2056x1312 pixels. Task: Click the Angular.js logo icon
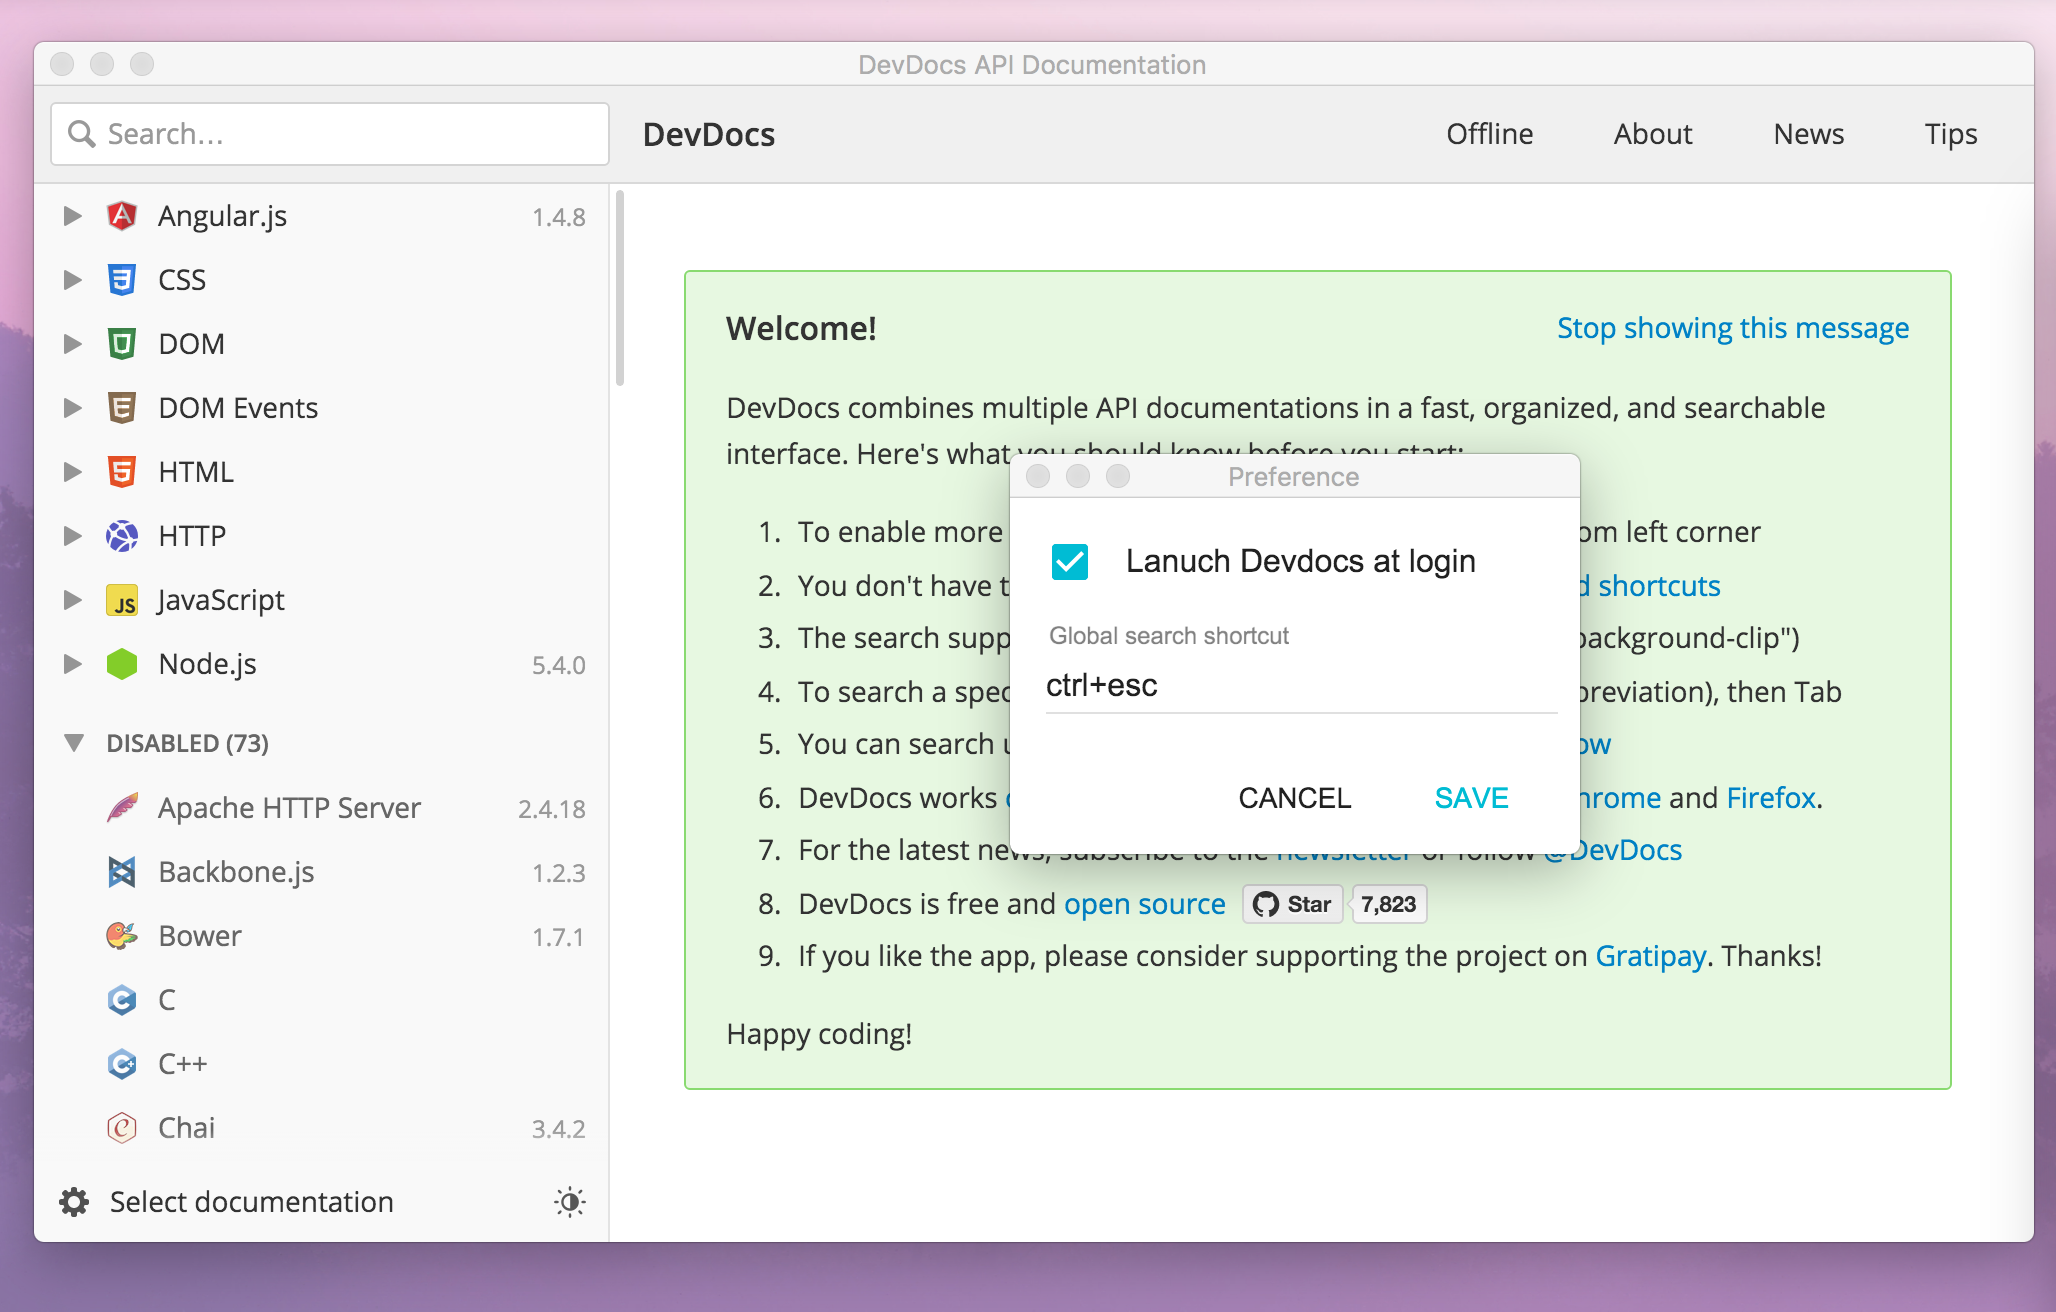click(122, 216)
